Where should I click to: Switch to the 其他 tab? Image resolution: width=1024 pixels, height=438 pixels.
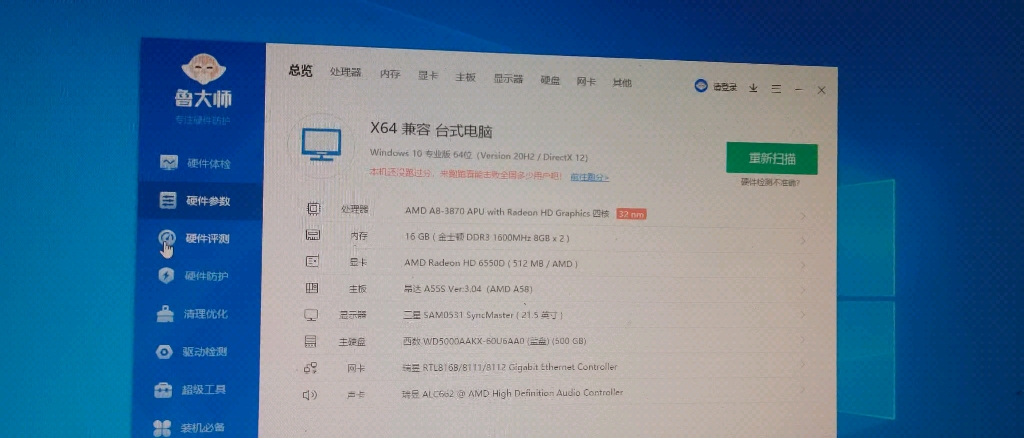coord(621,83)
